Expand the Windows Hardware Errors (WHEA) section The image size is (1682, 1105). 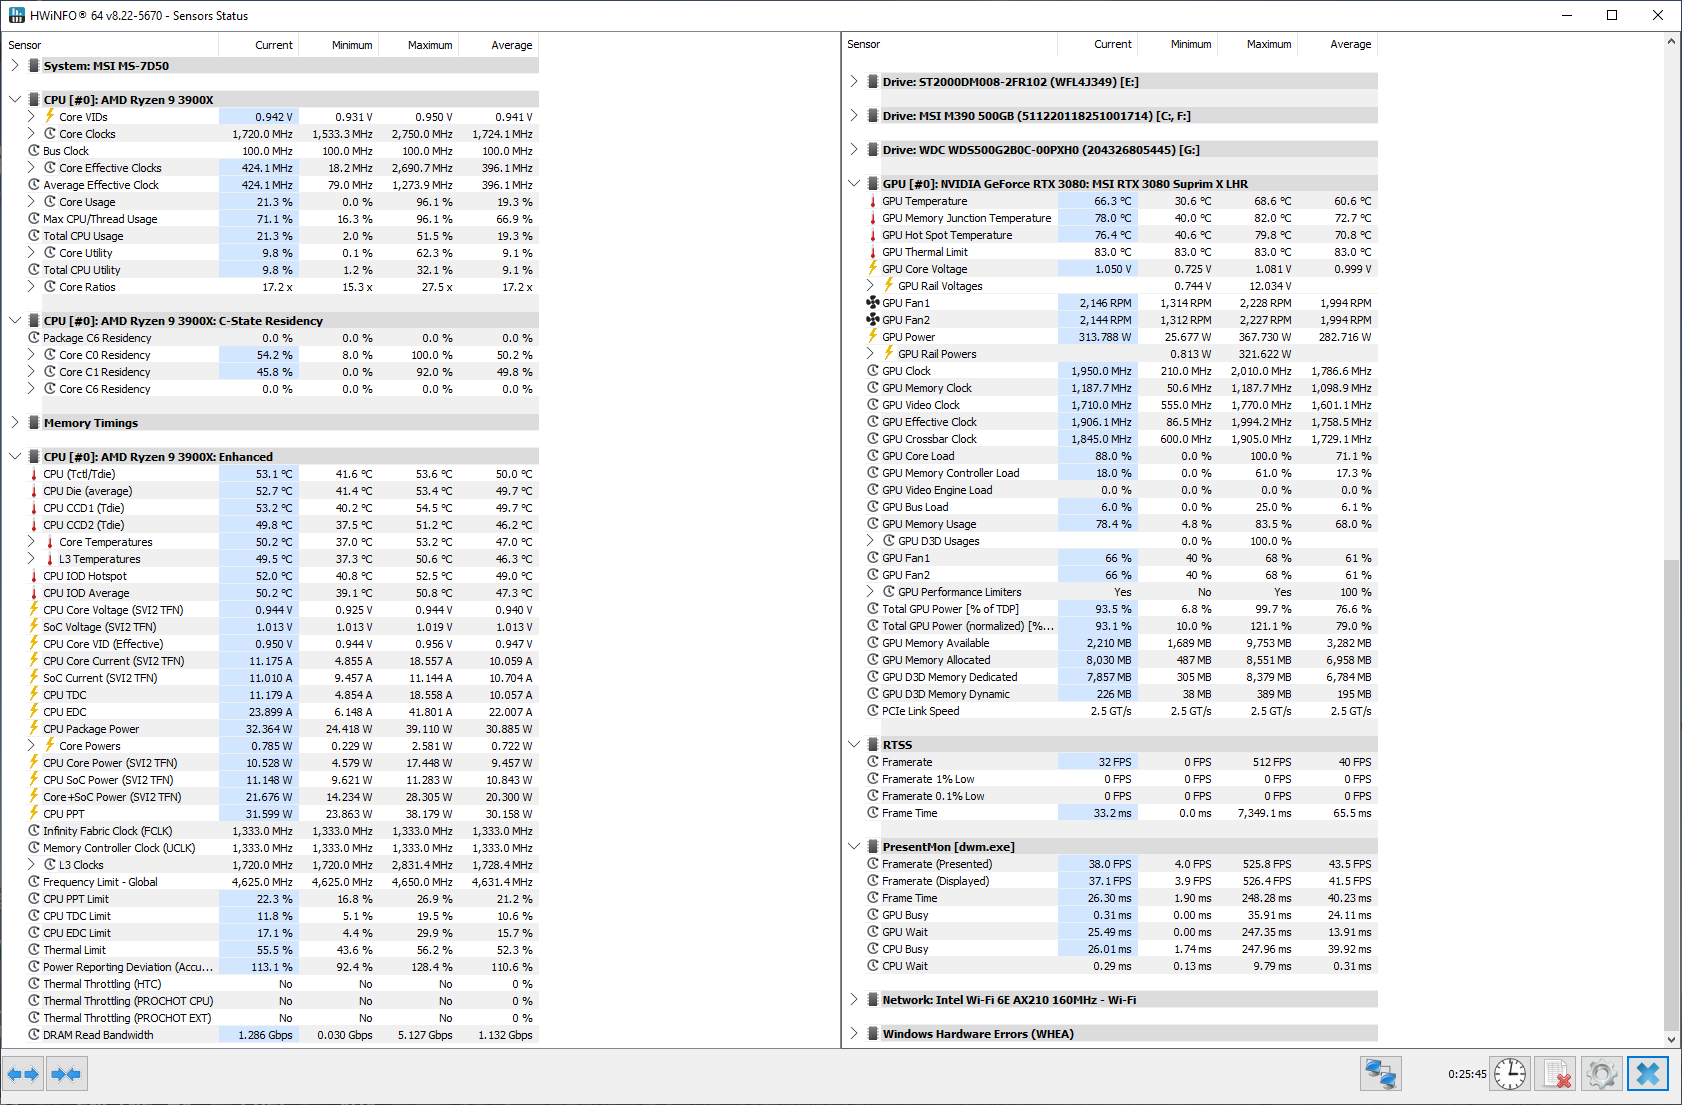click(x=854, y=1034)
